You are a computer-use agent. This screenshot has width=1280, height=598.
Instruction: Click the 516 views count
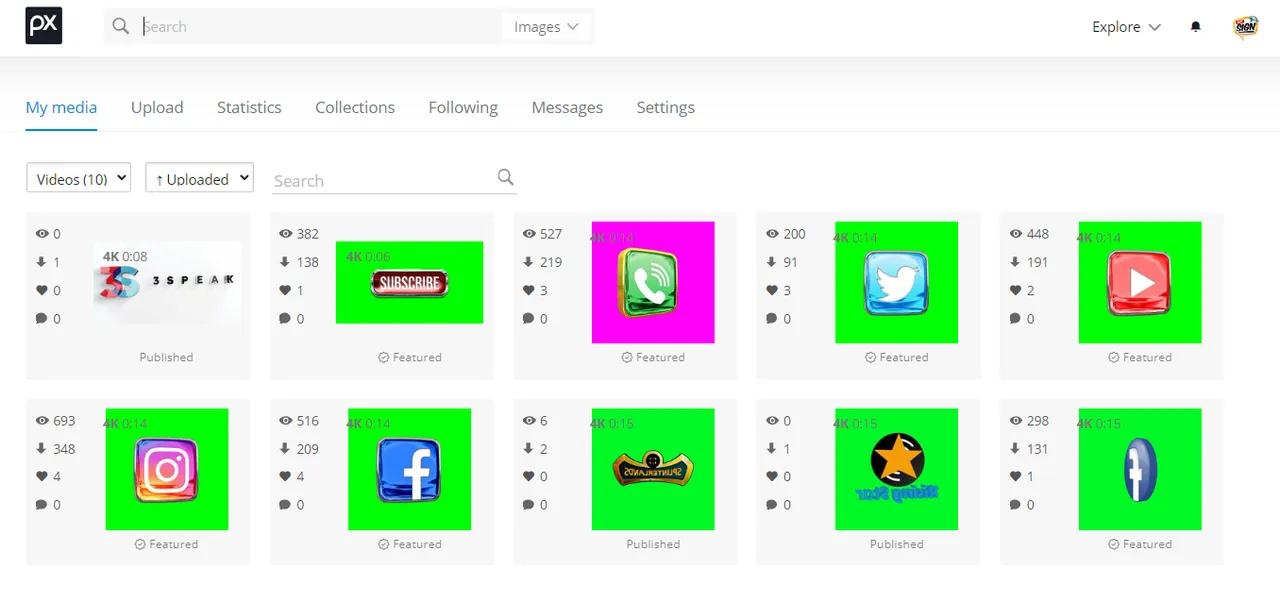click(308, 421)
